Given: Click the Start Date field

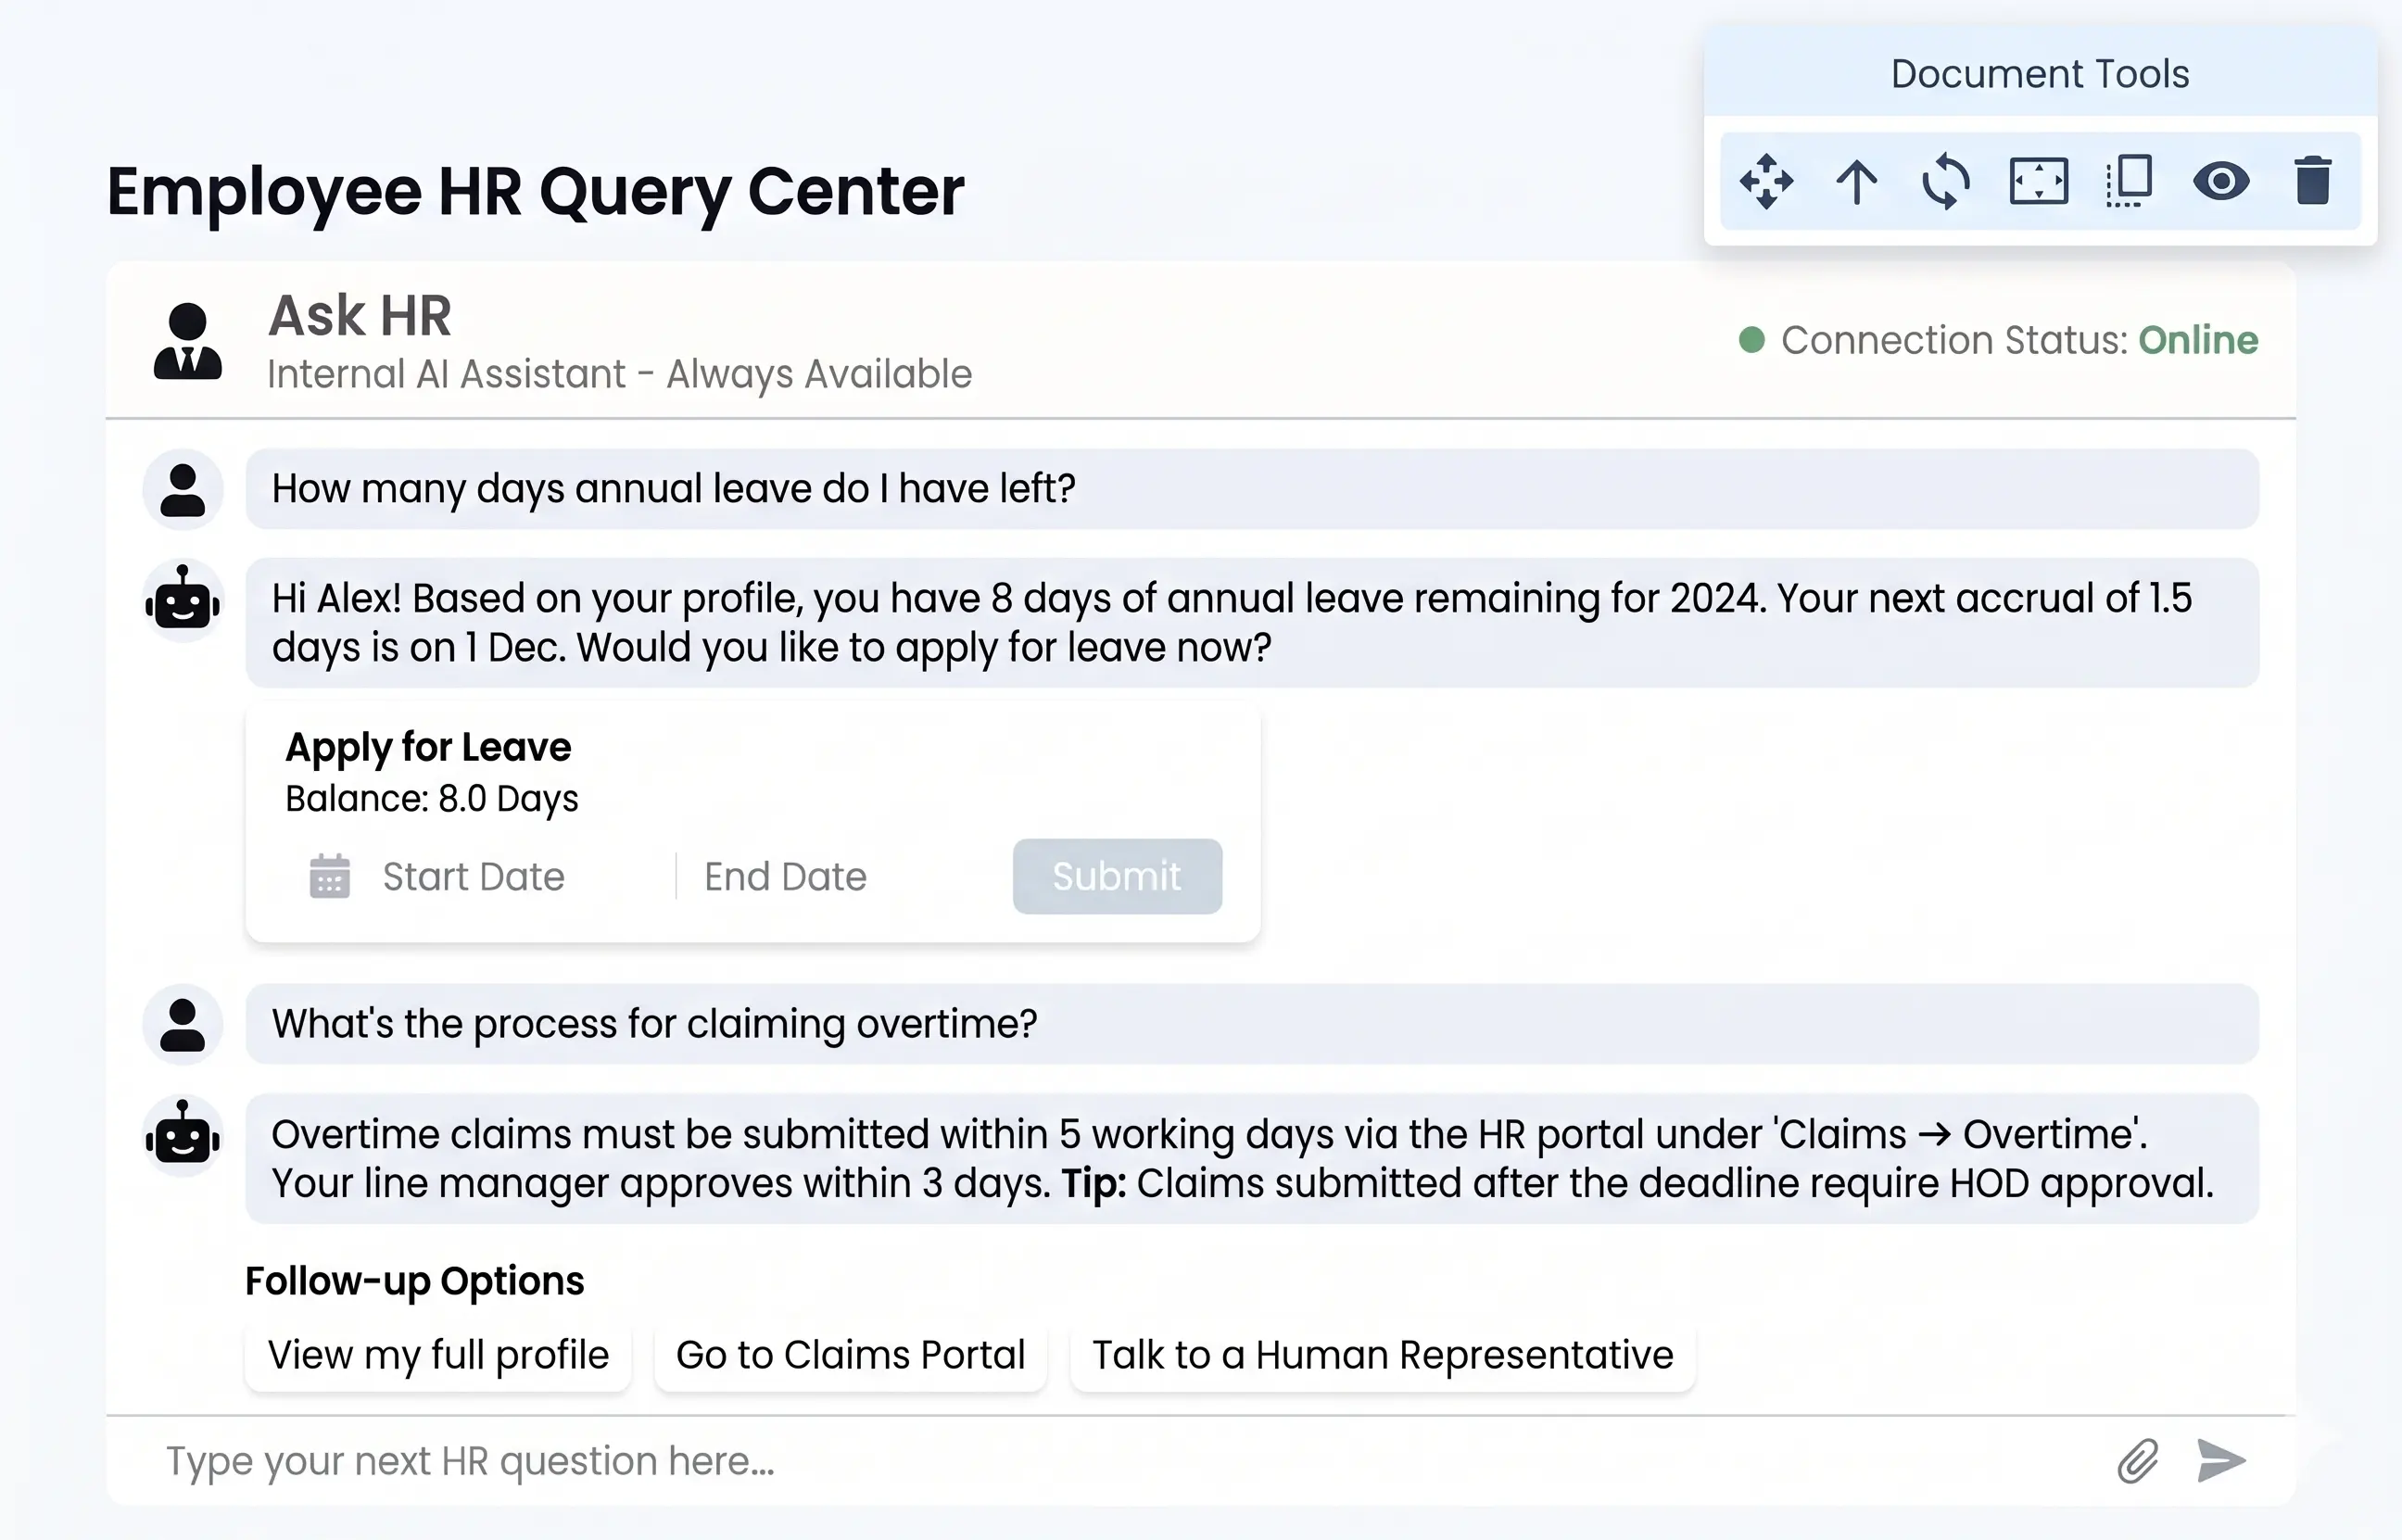Looking at the screenshot, I should pos(473,876).
